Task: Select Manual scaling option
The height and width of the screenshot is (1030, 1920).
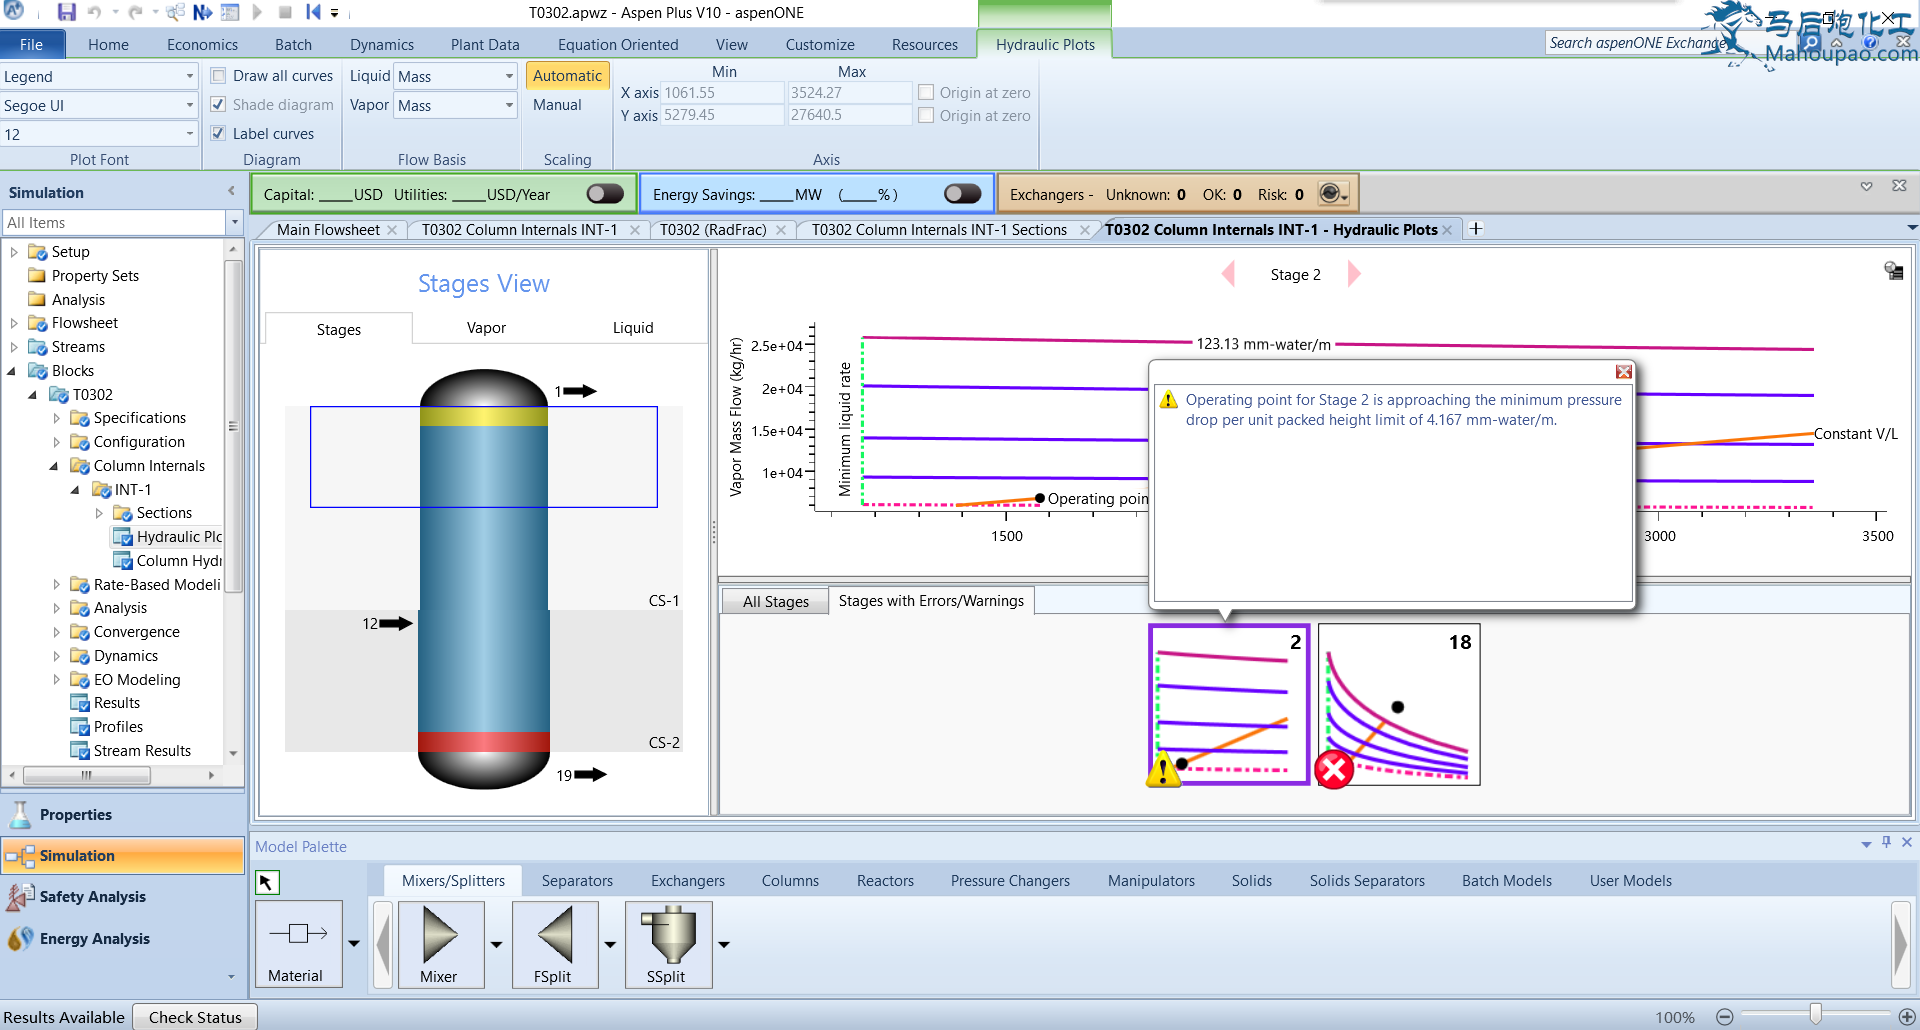Action: [557, 105]
